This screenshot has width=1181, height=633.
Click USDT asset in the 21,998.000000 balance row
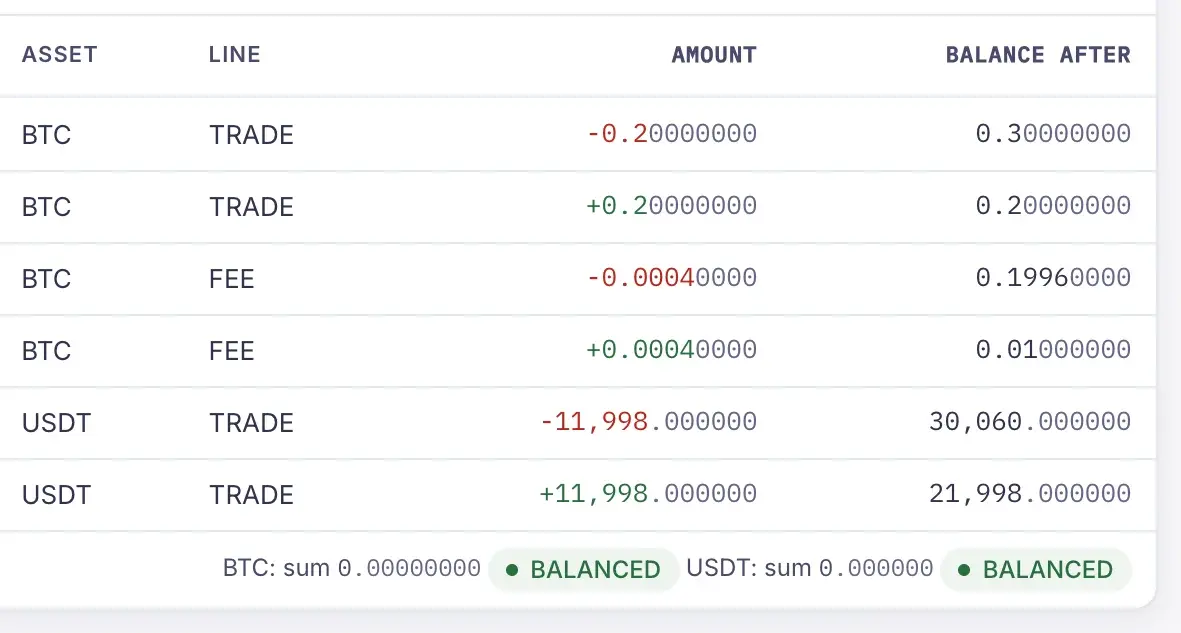(x=56, y=495)
